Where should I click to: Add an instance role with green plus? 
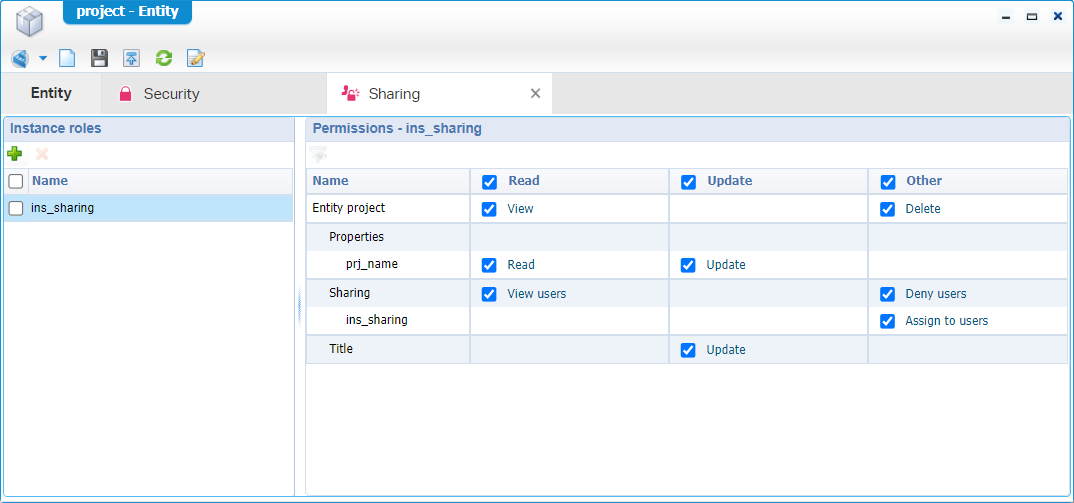(15, 154)
